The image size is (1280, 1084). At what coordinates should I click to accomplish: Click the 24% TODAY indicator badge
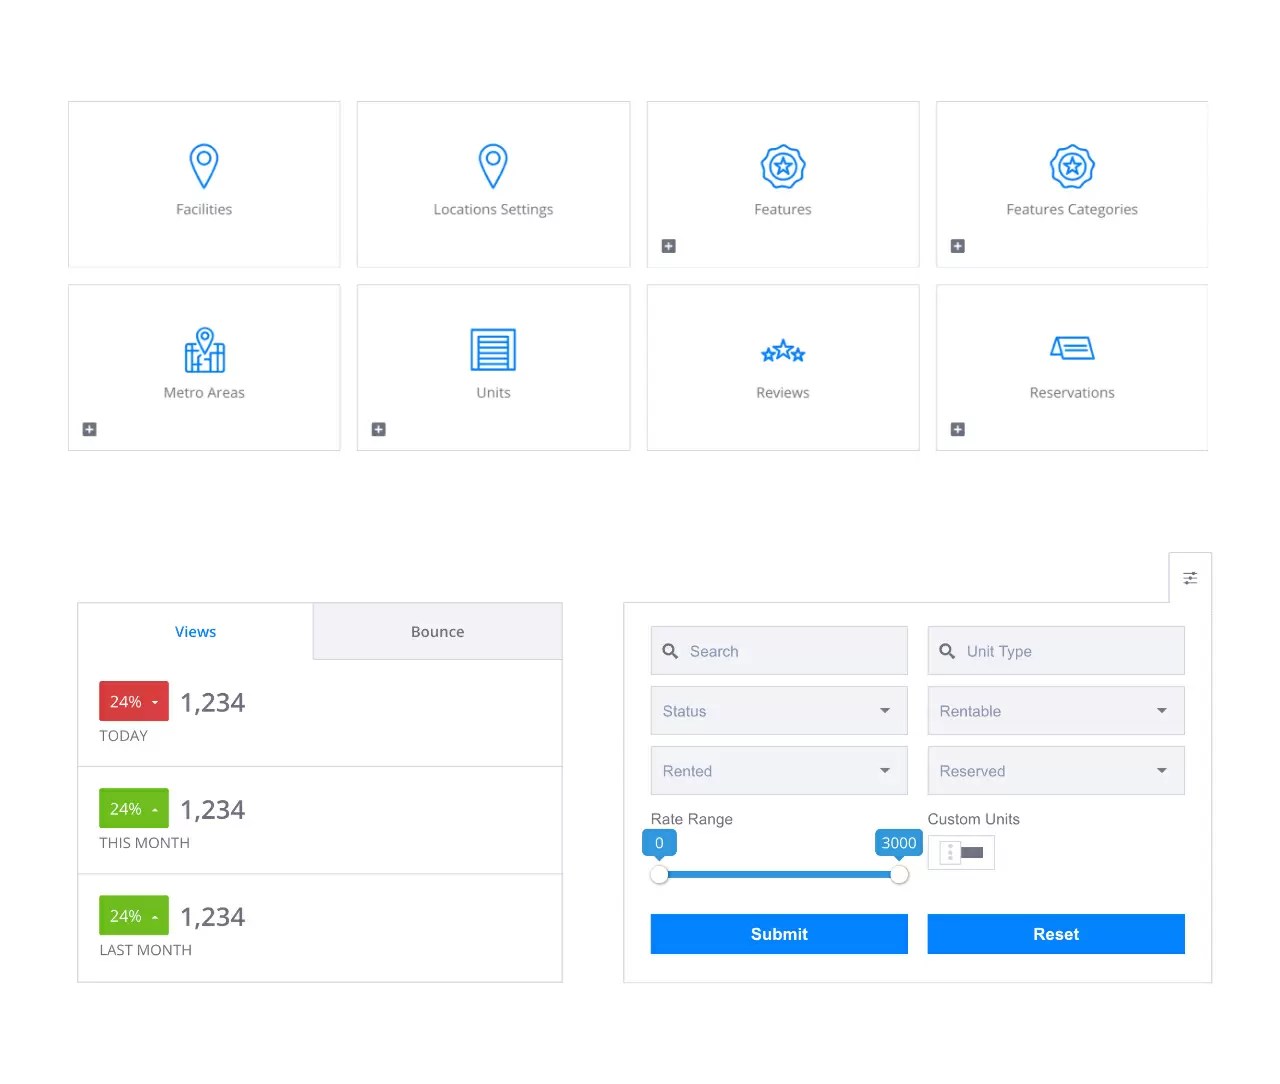click(x=133, y=701)
